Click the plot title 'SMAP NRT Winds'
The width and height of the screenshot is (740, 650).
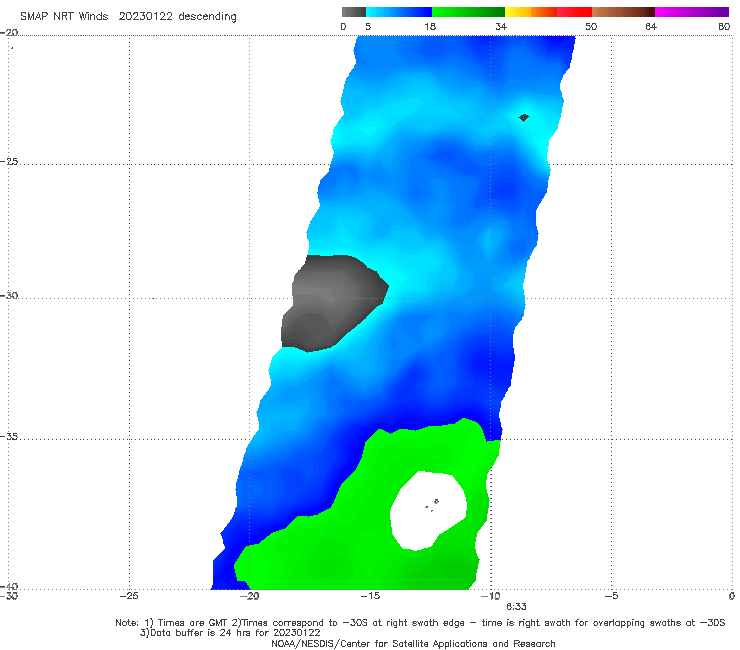(x=64, y=17)
